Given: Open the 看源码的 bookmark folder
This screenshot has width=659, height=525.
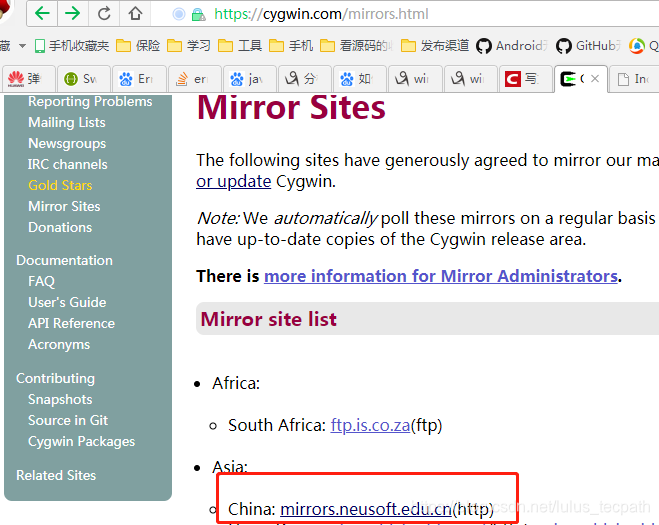Looking at the screenshot, I should [356, 45].
